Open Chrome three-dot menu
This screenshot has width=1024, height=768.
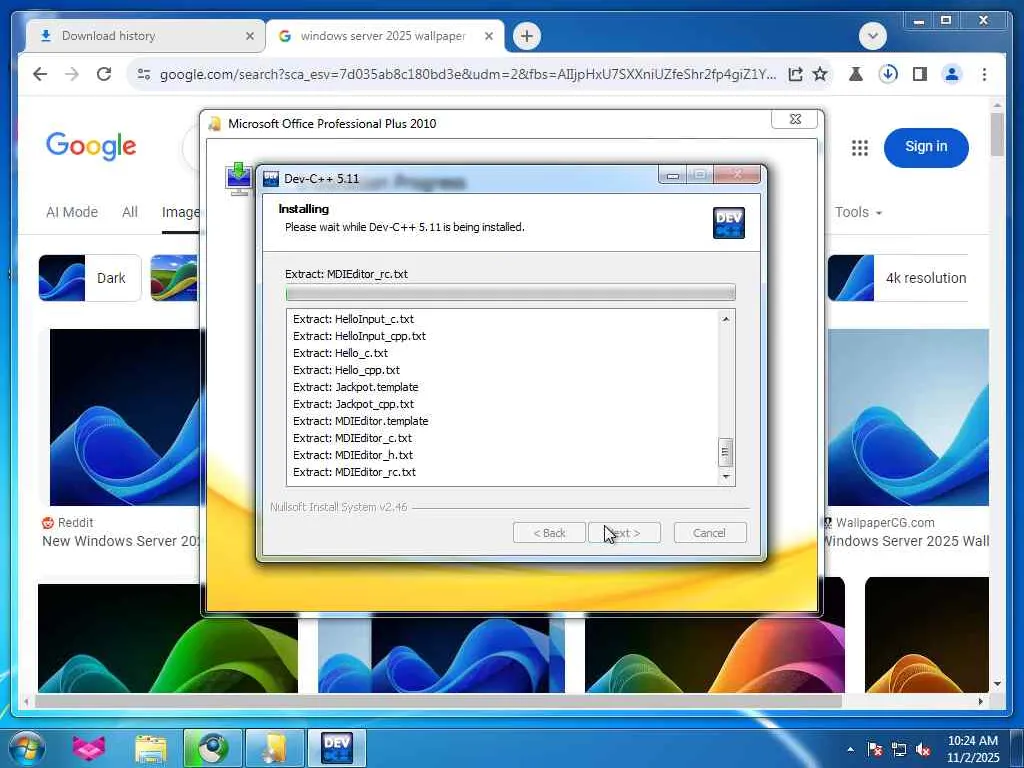click(984, 74)
